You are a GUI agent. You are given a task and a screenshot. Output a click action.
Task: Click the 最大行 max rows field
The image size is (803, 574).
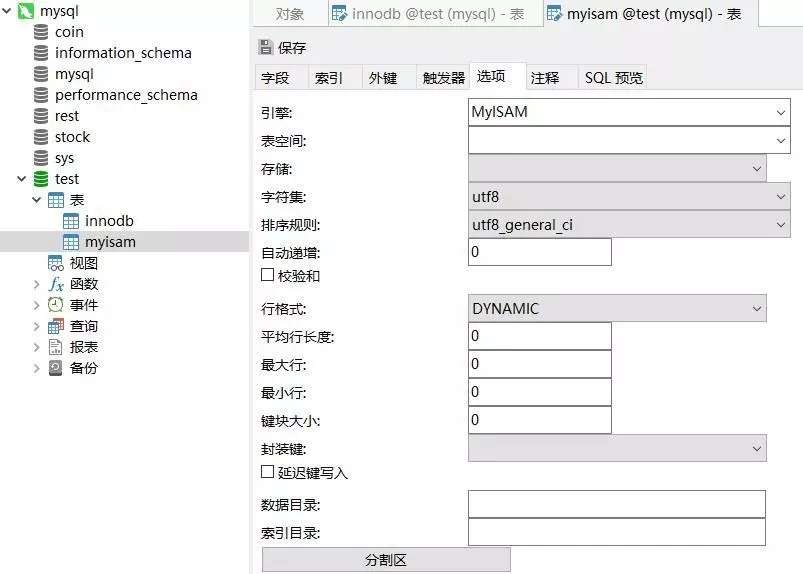pos(540,364)
